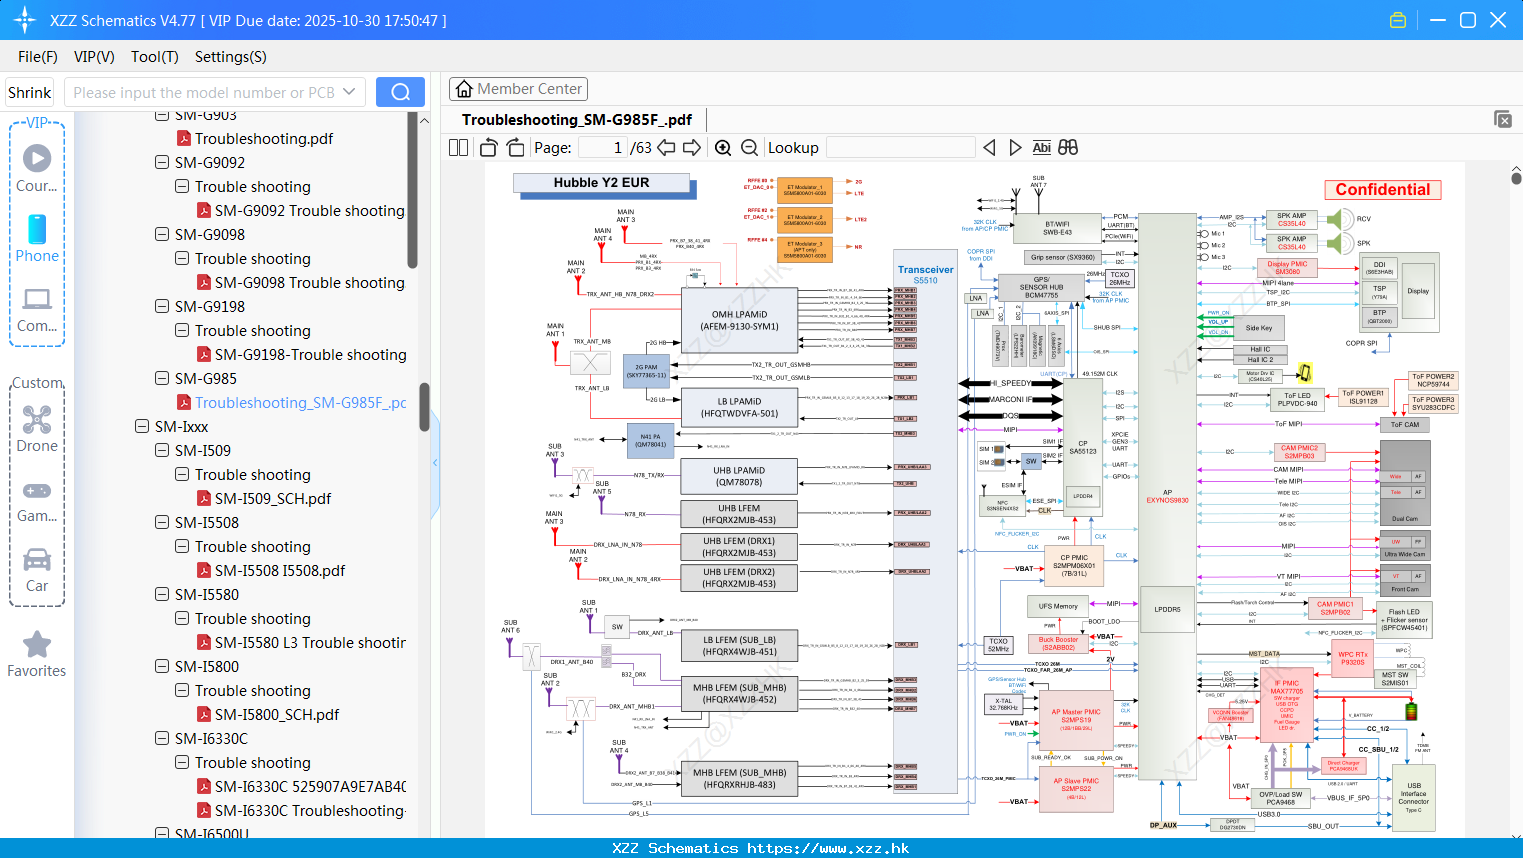This screenshot has width=1523, height=858.
Task: Collapse the SM-Ixxx group node
Action: pyautogui.click(x=142, y=426)
